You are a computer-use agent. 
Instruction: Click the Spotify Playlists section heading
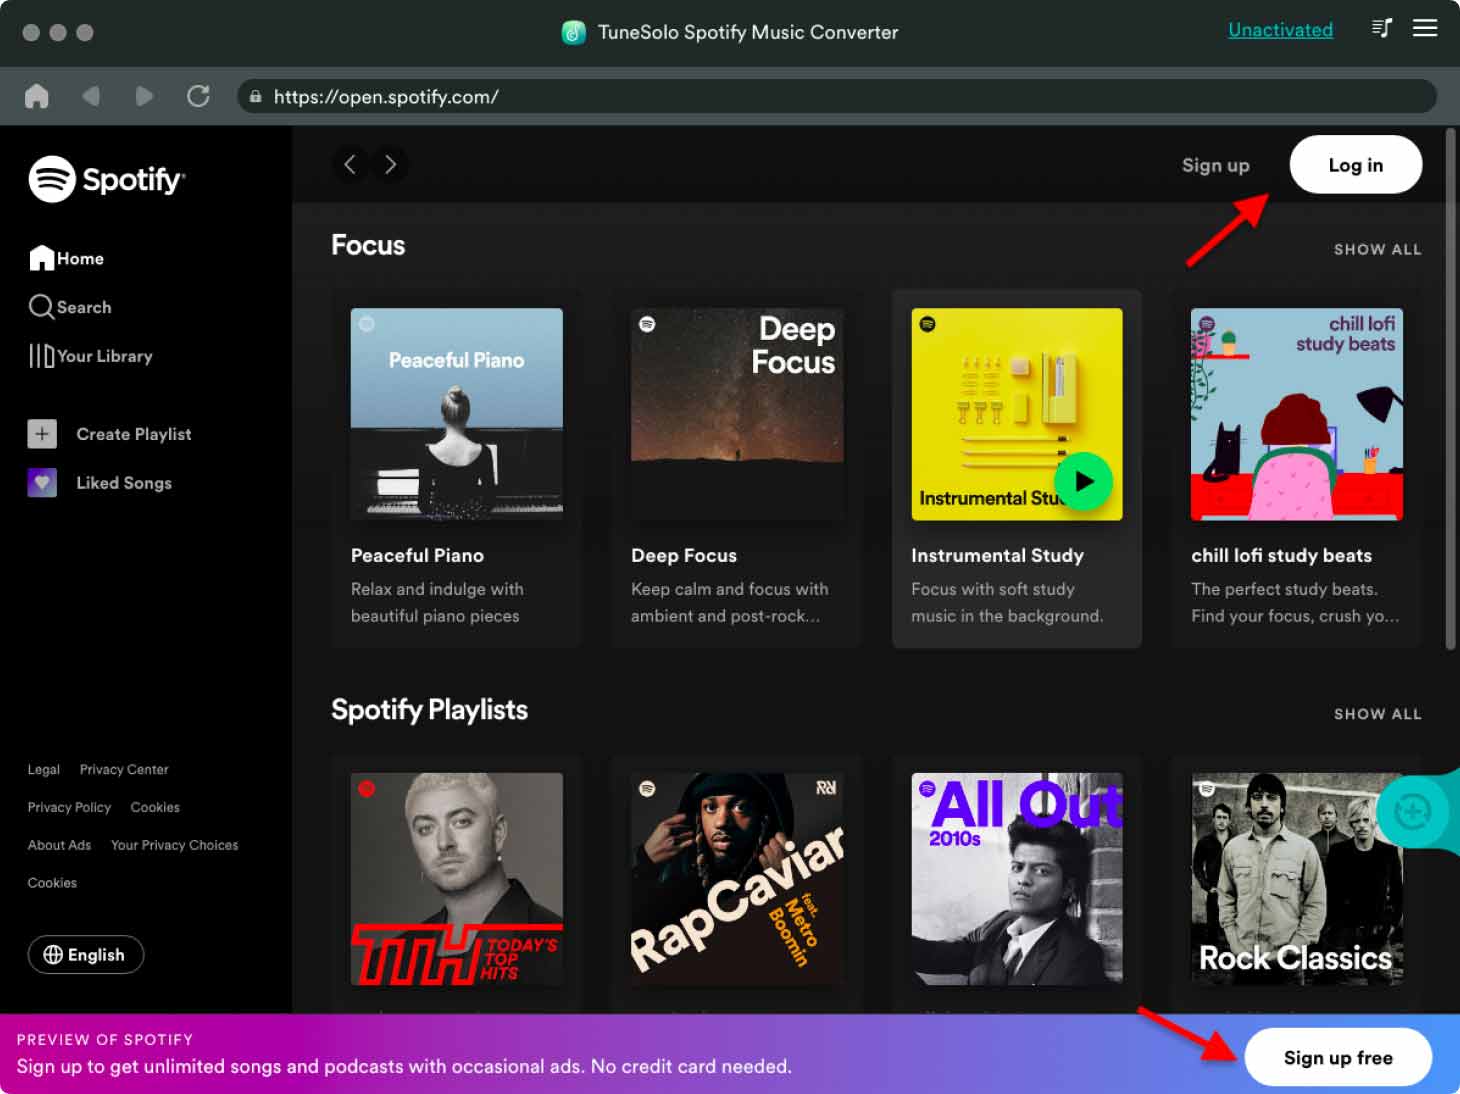[x=429, y=710]
